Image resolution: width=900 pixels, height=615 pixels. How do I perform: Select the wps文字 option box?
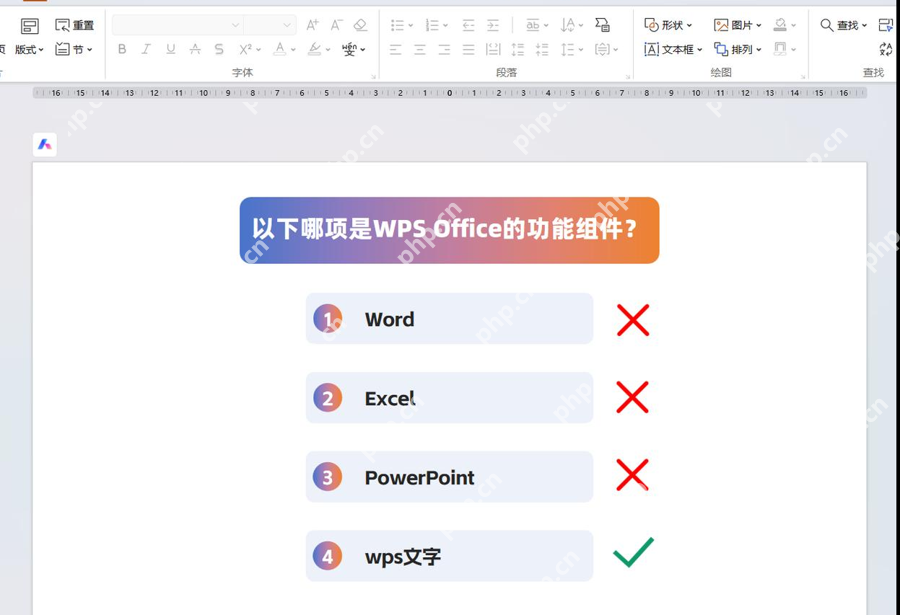click(449, 556)
